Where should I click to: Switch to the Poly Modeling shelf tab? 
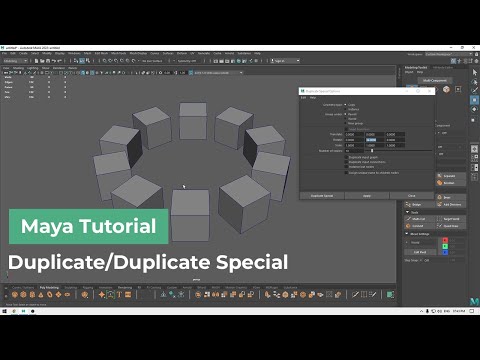pos(49,287)
